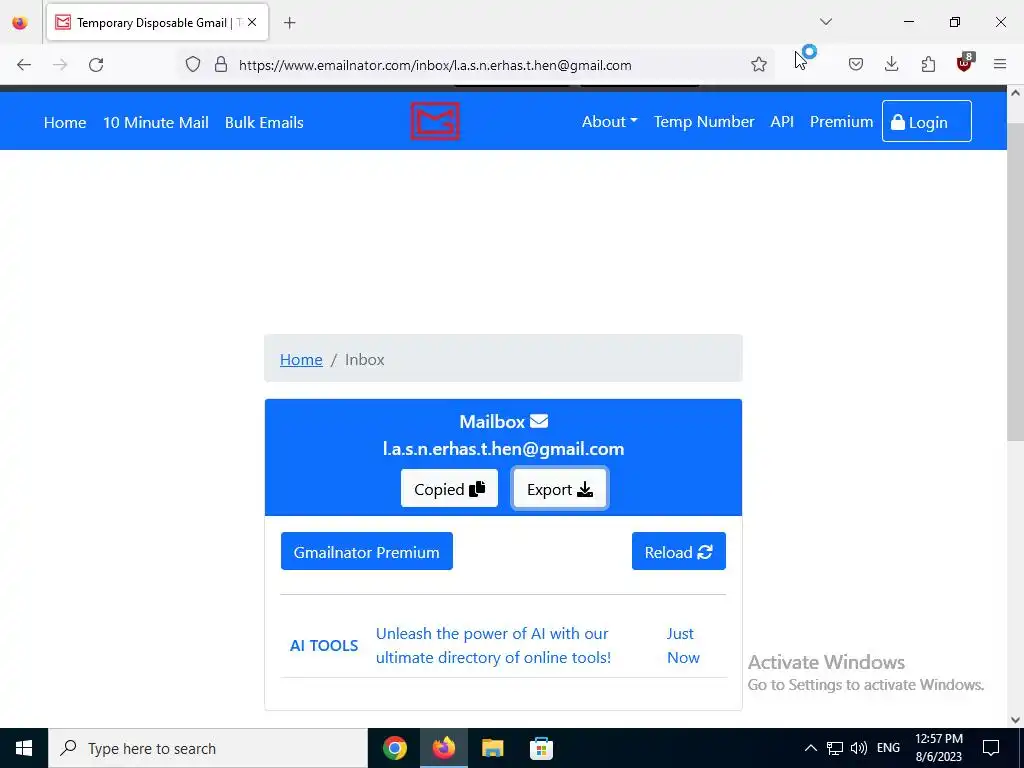
Task: Open the tracking protection shield icon
Action: click(x=193, y=65)
